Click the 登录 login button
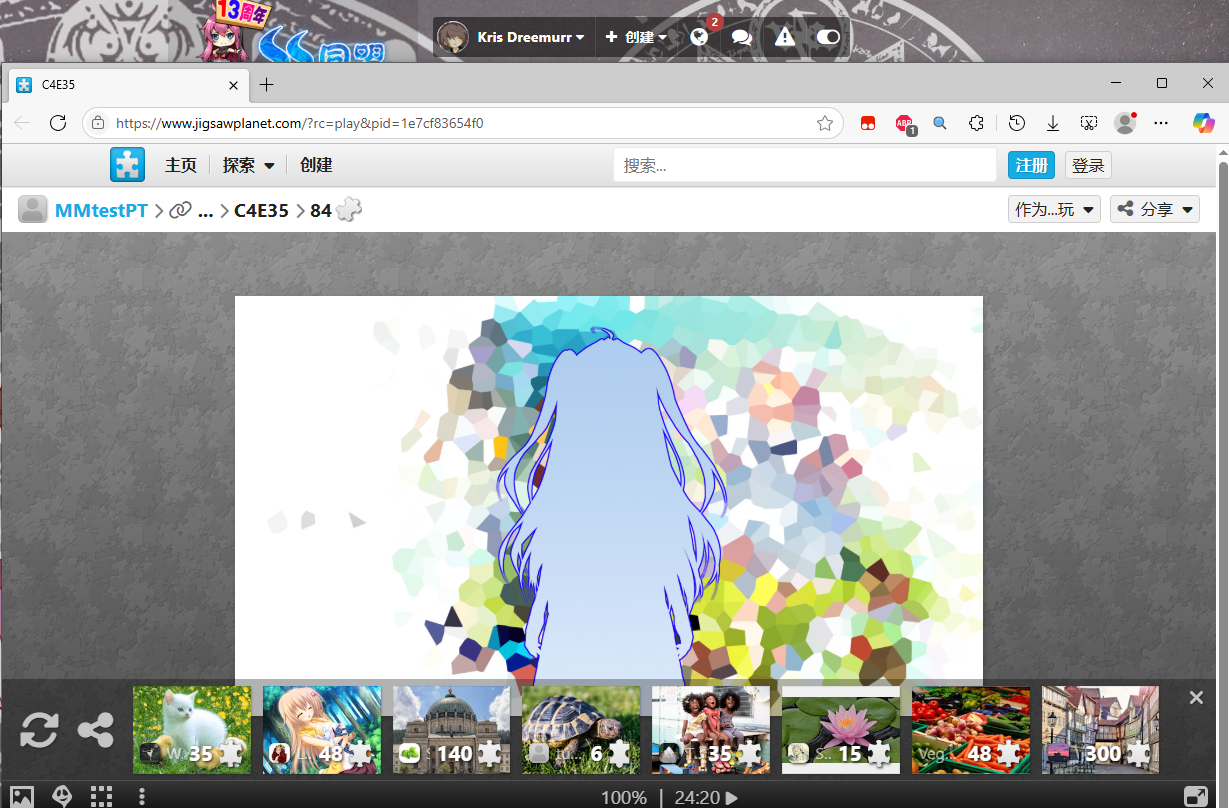 tap(1088, 165)
